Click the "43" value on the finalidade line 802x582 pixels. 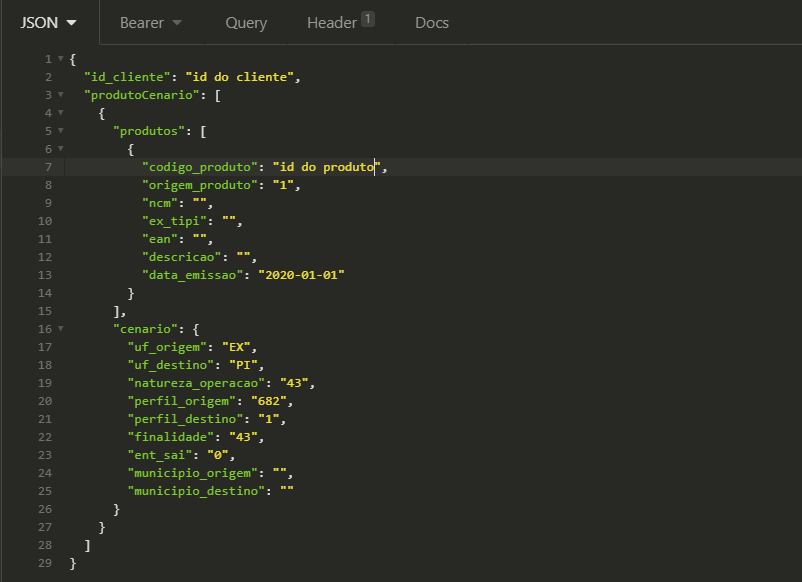(x=243, y=437)
